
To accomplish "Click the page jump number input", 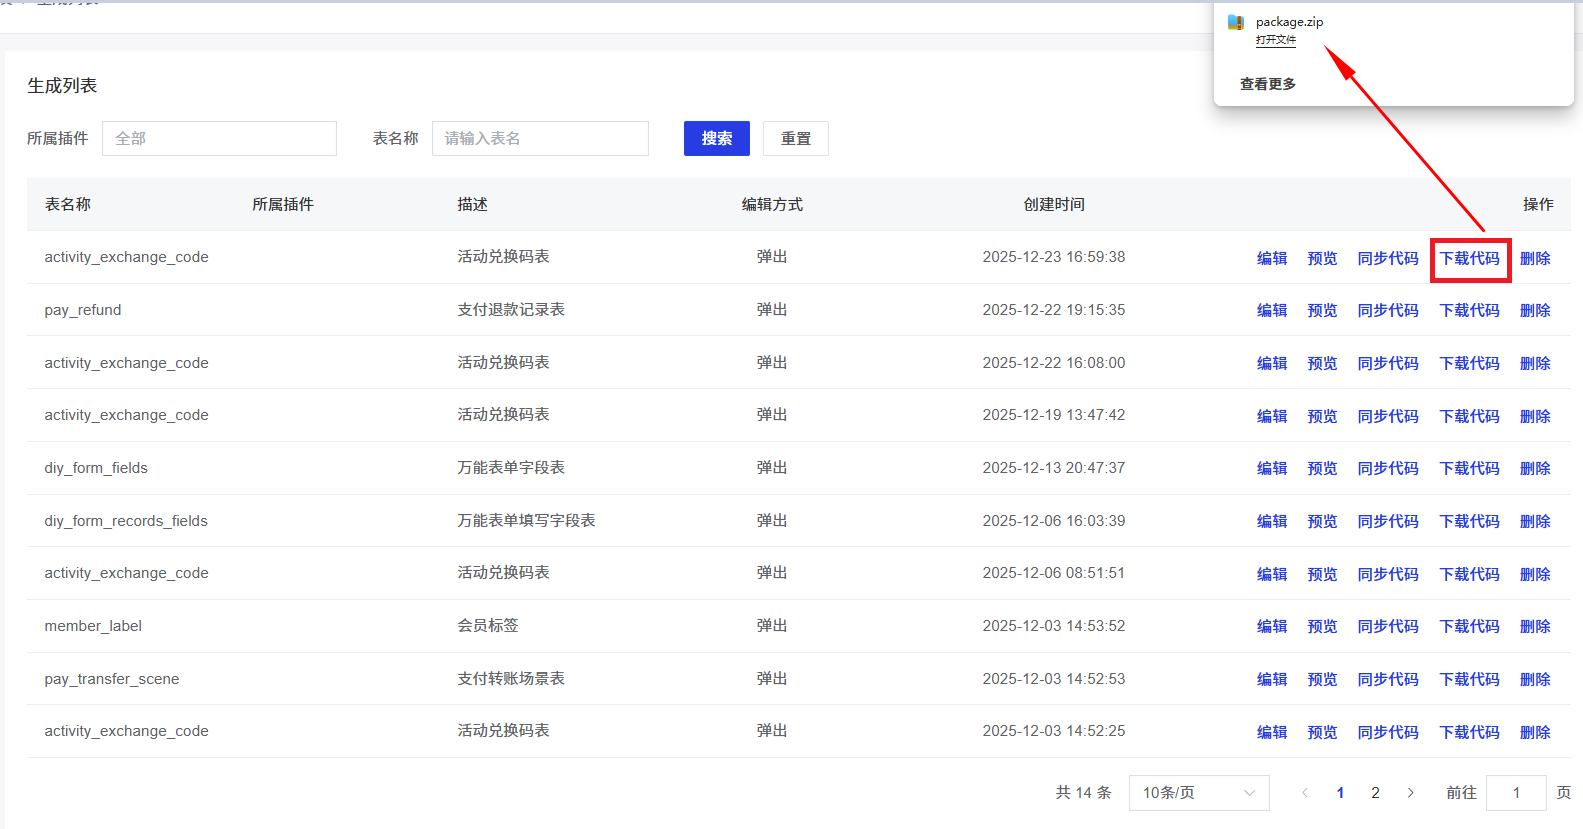I will 1515,793.
